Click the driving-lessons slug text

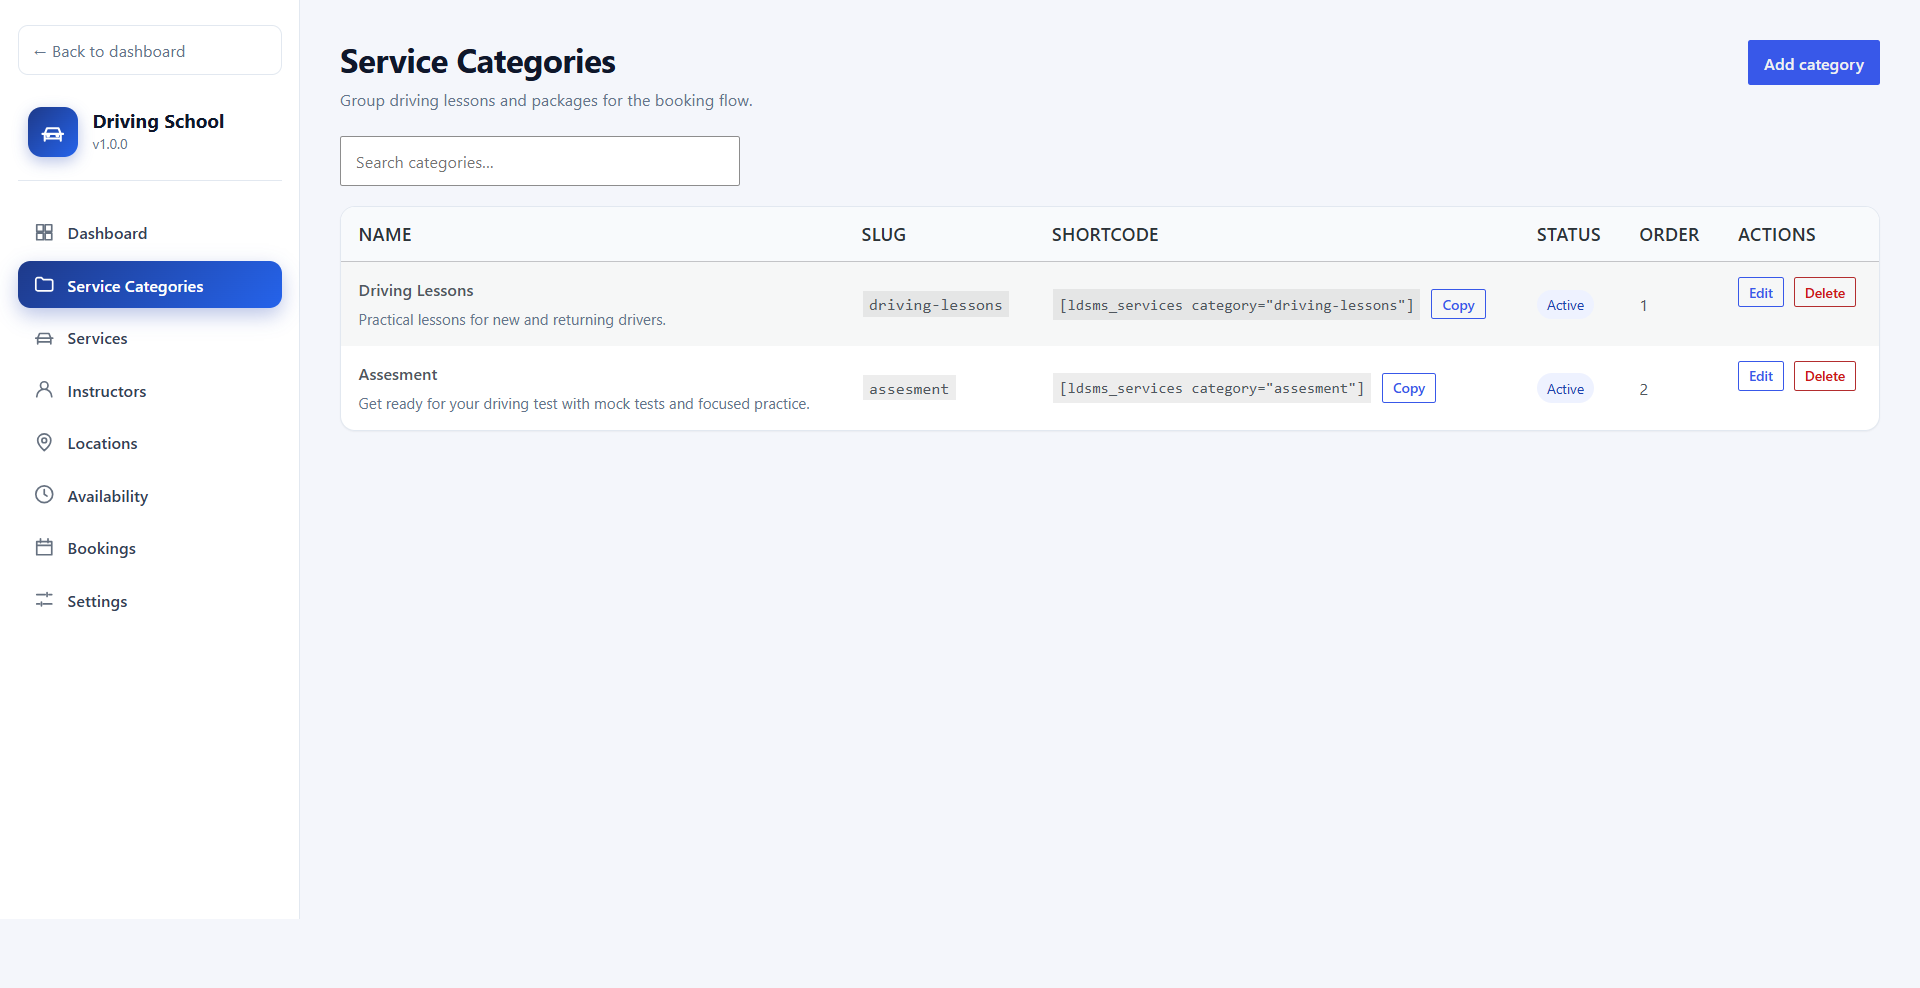935,305
